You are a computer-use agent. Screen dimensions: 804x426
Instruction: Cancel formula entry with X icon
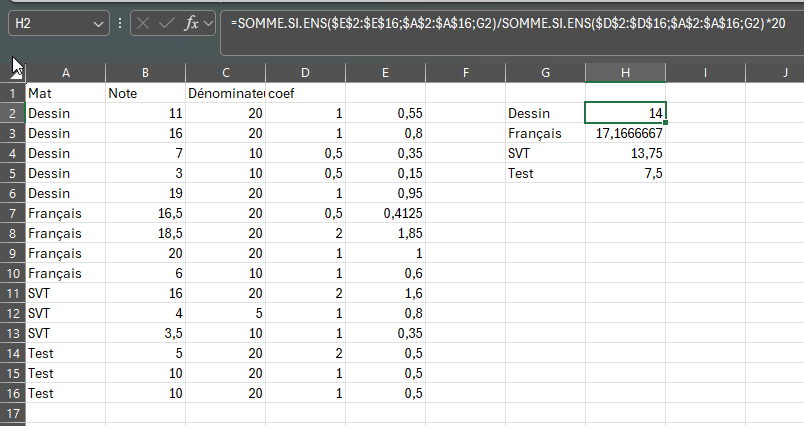pyautogui.click(x=143, y=23)
